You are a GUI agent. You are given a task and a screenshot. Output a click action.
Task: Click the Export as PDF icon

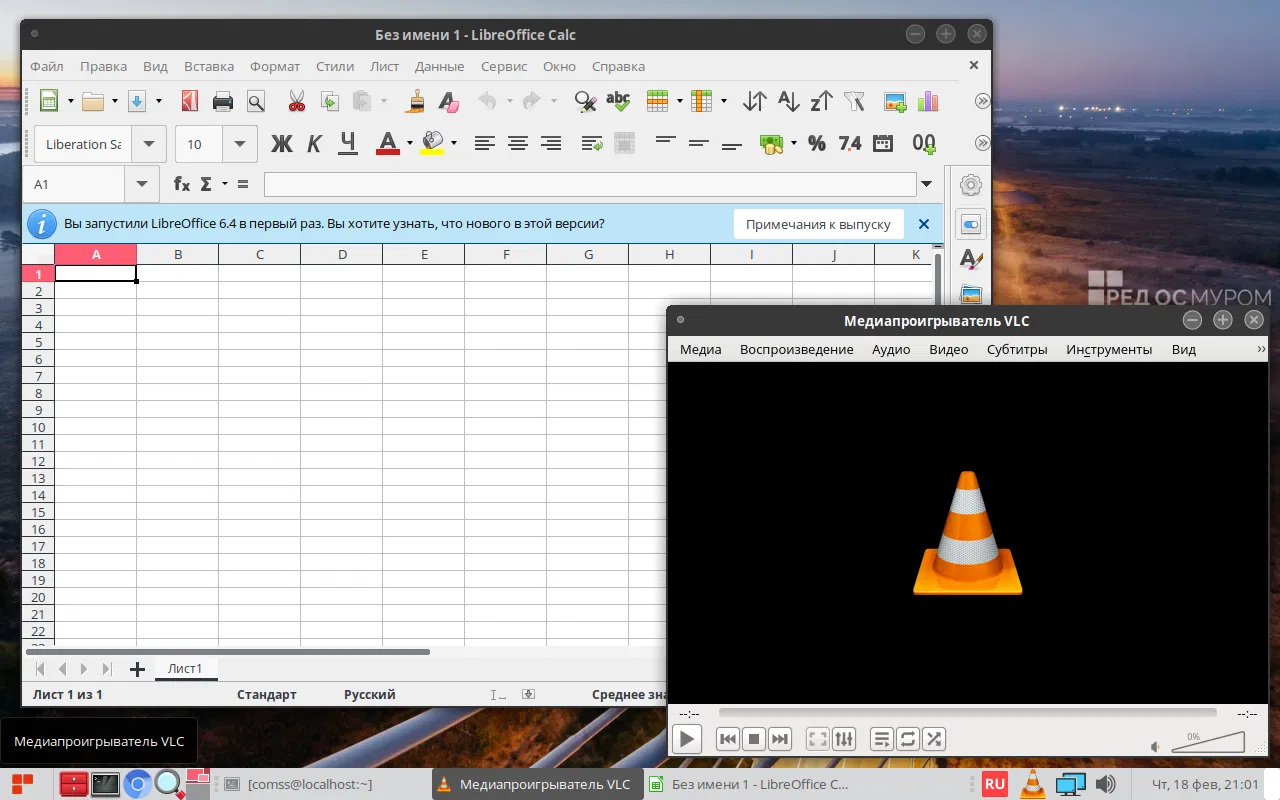click(x=189, y=101)
